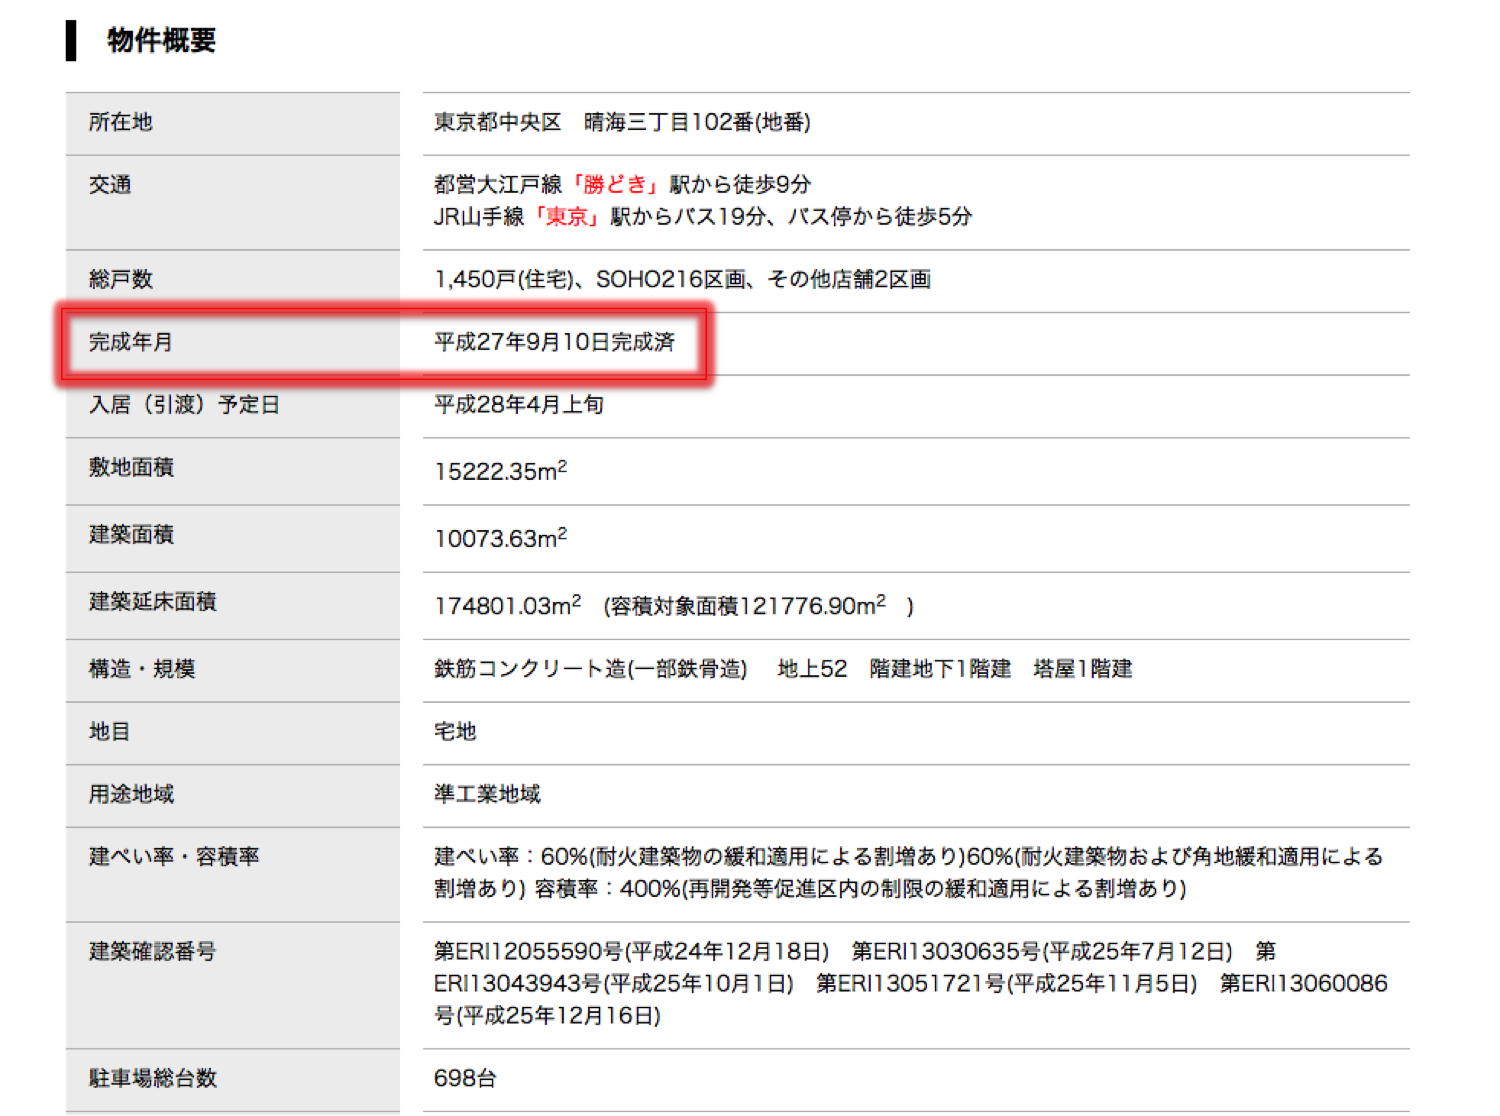
Task: Select the 構造・規模 row label
Action: coord(141,669)
